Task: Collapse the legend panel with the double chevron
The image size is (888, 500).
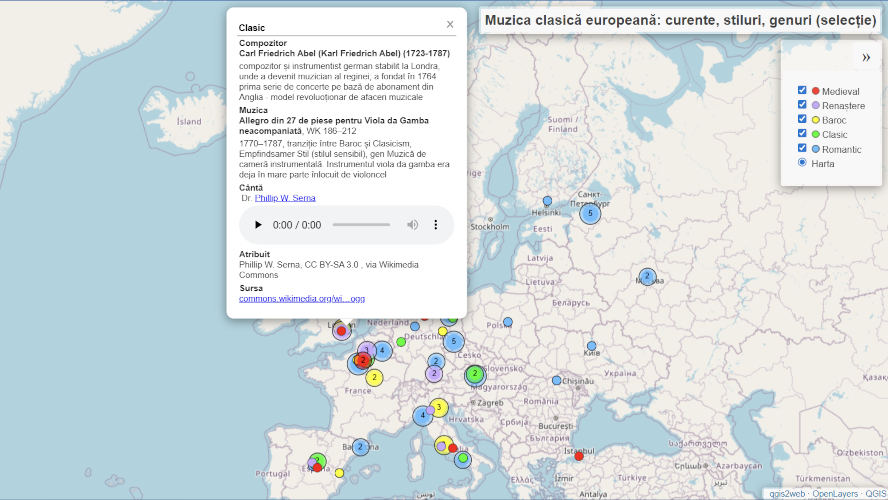Action: (866, 57)
